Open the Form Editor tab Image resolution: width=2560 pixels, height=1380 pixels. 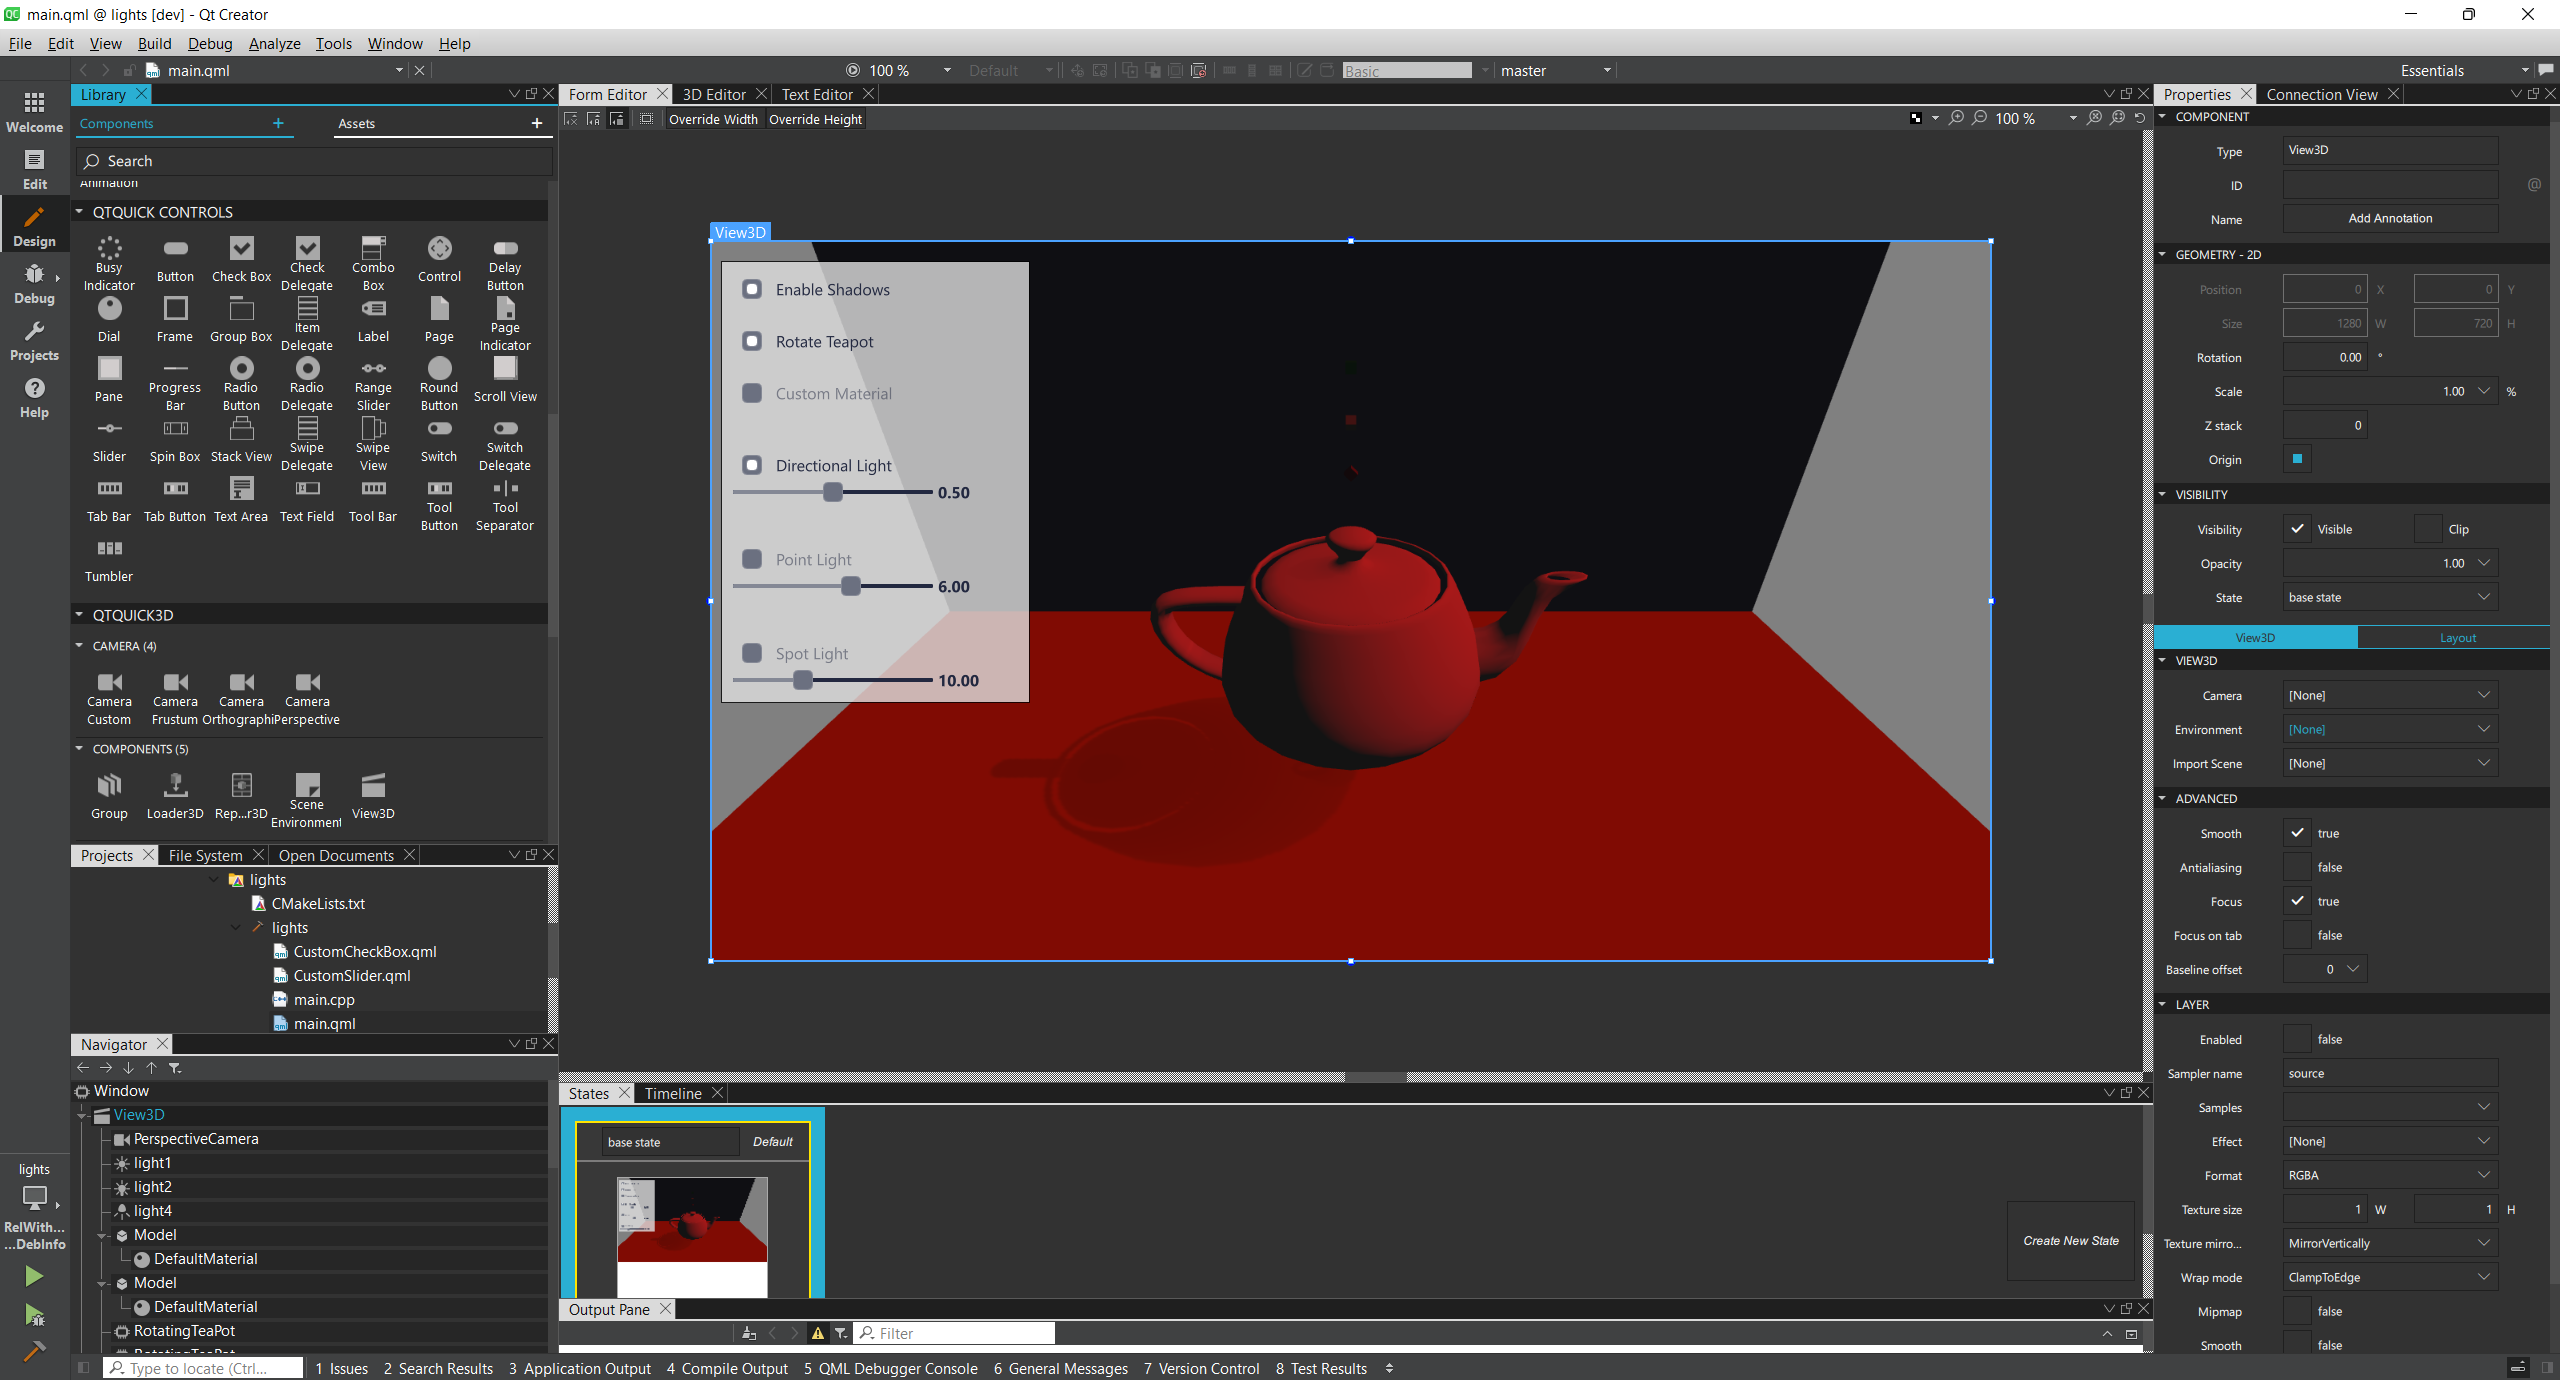tap(606, 93)
